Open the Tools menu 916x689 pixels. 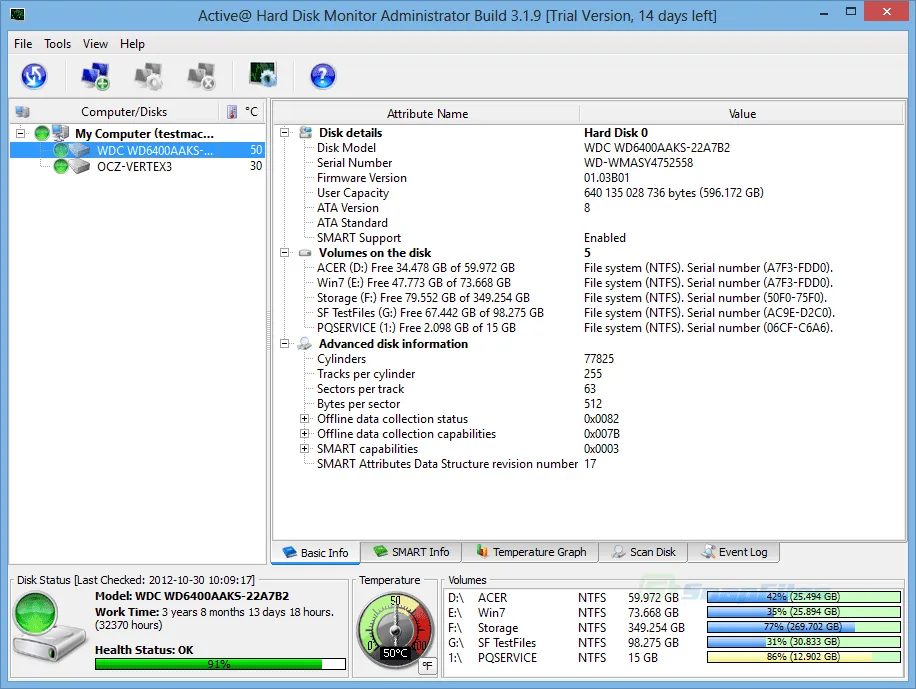pos(57,44)
